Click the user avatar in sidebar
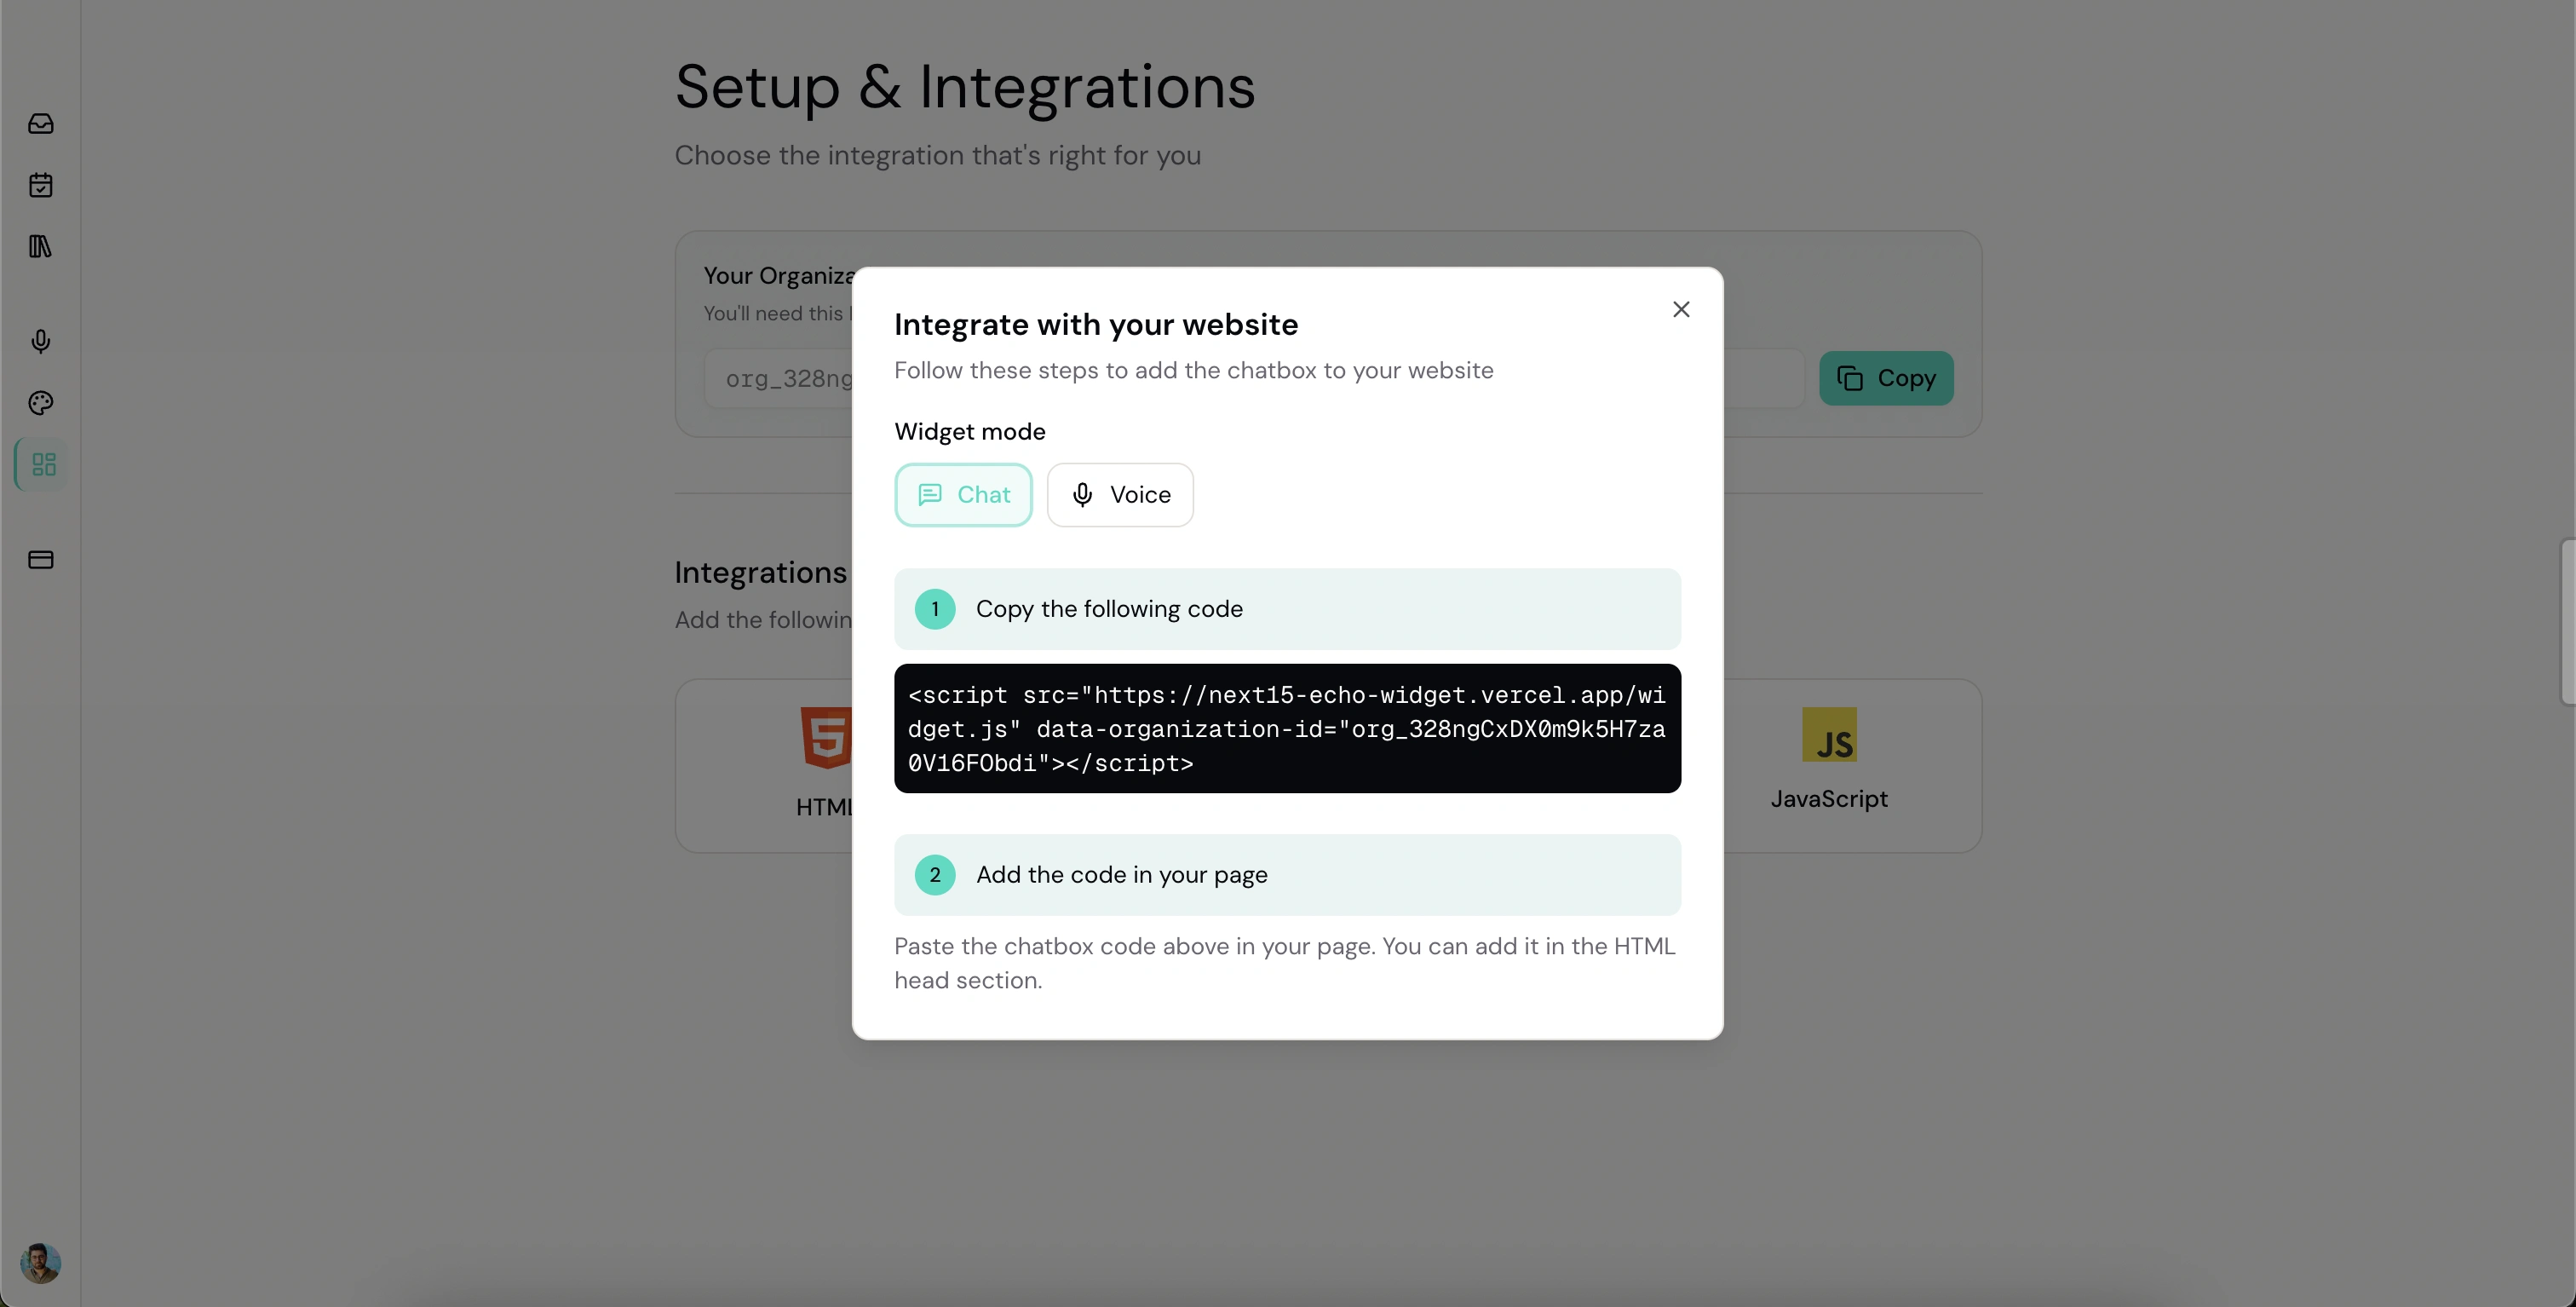This screenshot has height=1307, width=2576. pos(41,1263)
